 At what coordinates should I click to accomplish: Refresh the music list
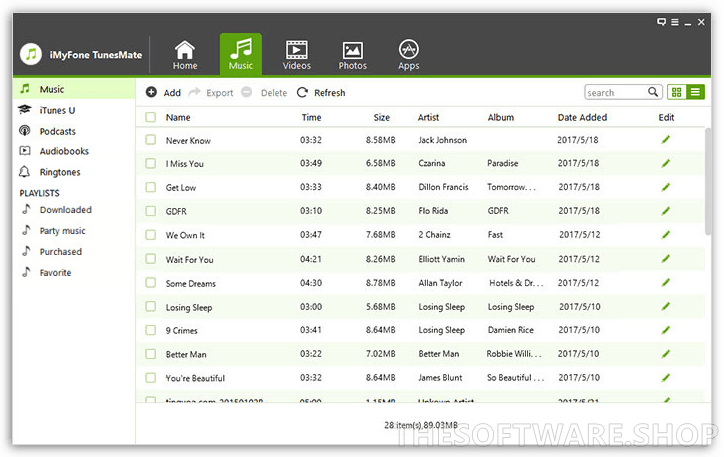coord(320,93)
